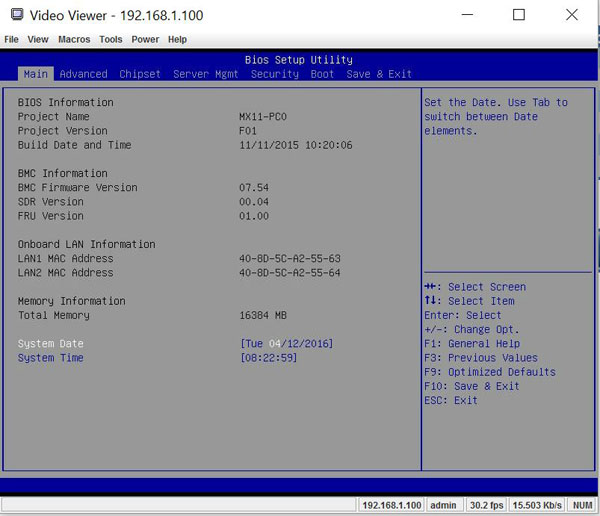The height and width of the screenshot is (516, 600).
Task: Select the Main BIOS tab
Action: [35, 74]
